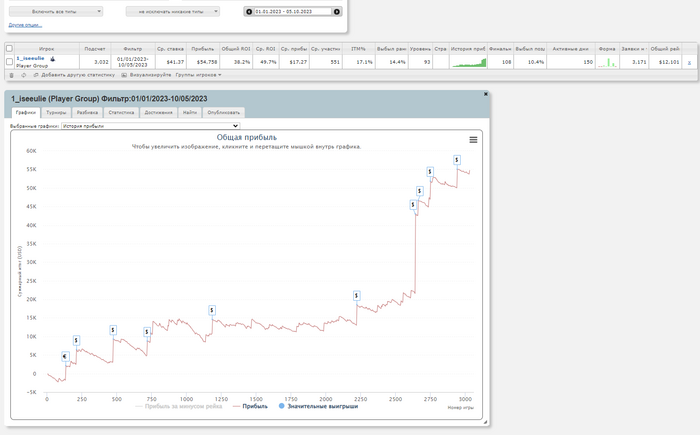
Task: Click the Визуализируйте button with icon
Action: click(146, 75)
